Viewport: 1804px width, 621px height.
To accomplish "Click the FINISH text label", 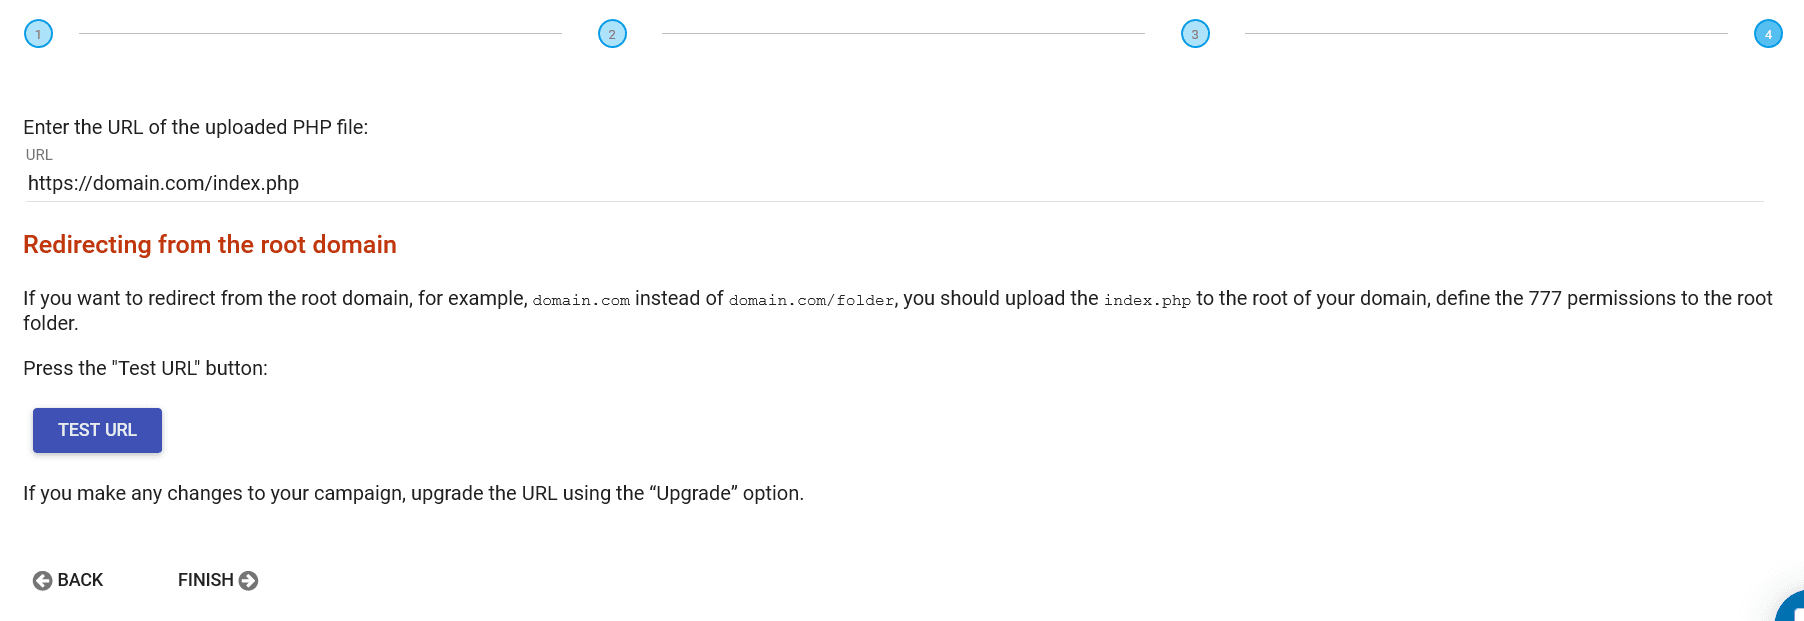I will click(x=205, y=580).
